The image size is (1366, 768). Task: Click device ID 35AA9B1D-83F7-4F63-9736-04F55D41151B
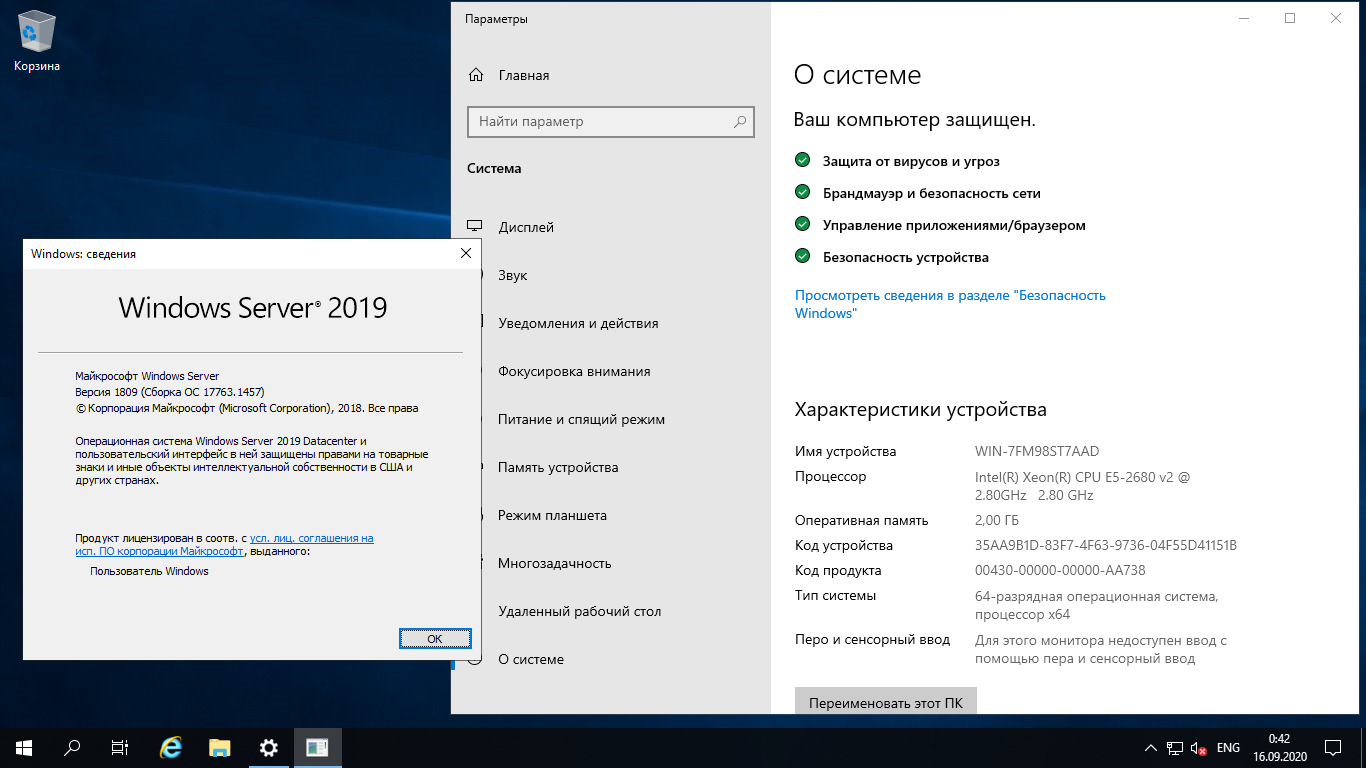pyautogui.click(x=1106, y=546)
